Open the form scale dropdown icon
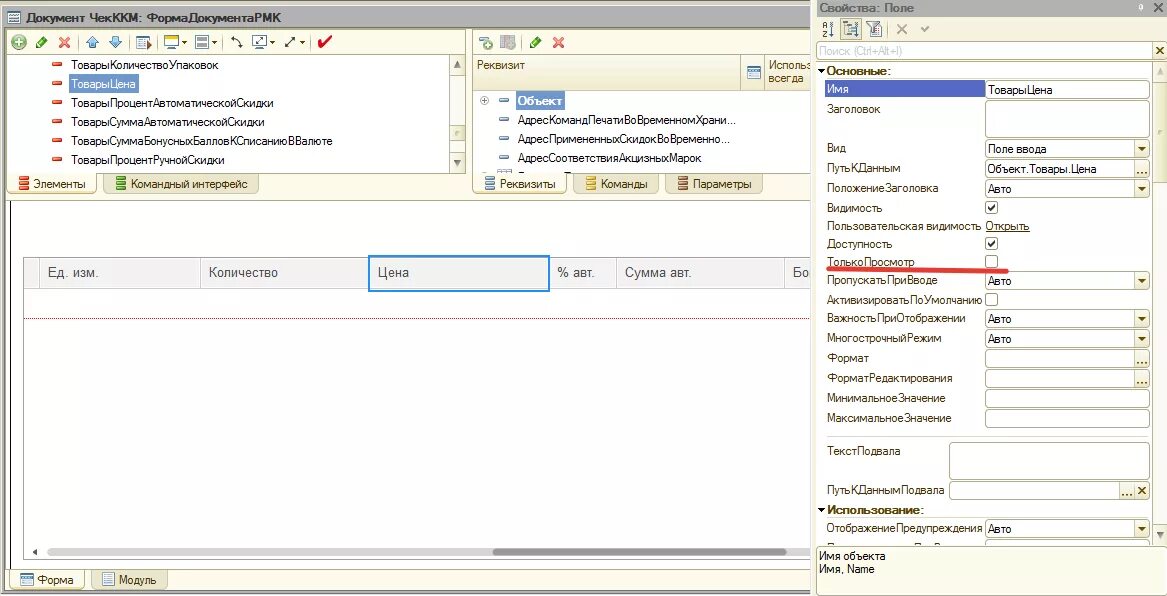The height and width of the screenshot is (596, 1167). point(263,42)
